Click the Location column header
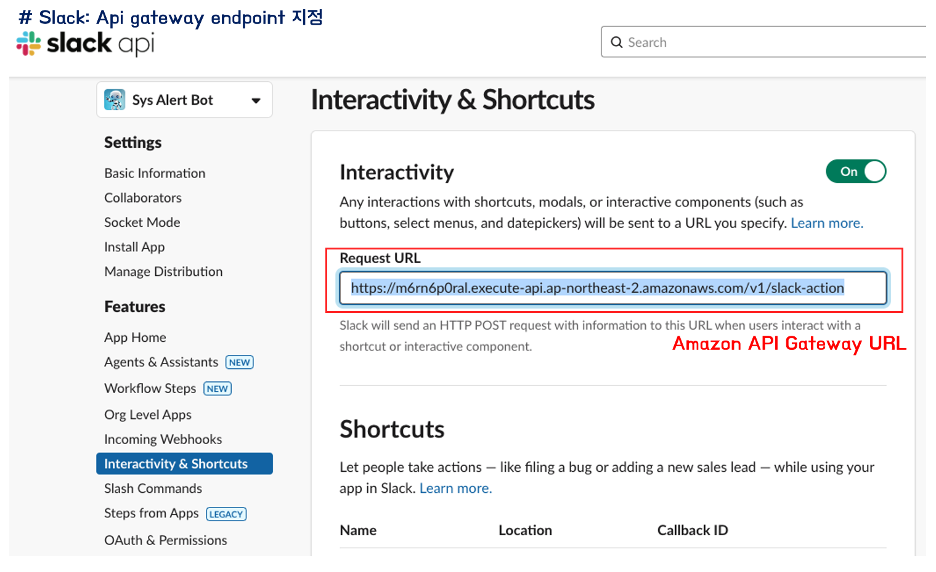Viewport: 936px width, 572px height. coord(525,530)
